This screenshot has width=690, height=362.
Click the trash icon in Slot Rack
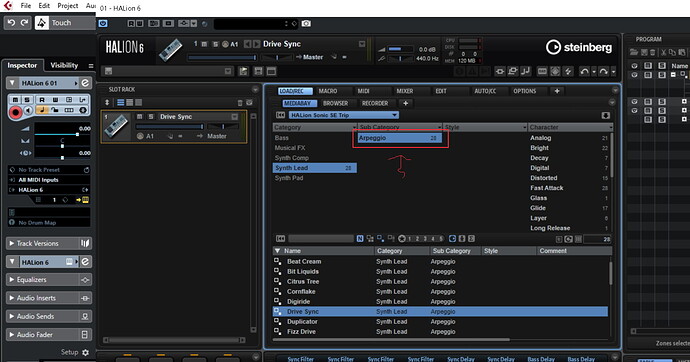(240, 102)
